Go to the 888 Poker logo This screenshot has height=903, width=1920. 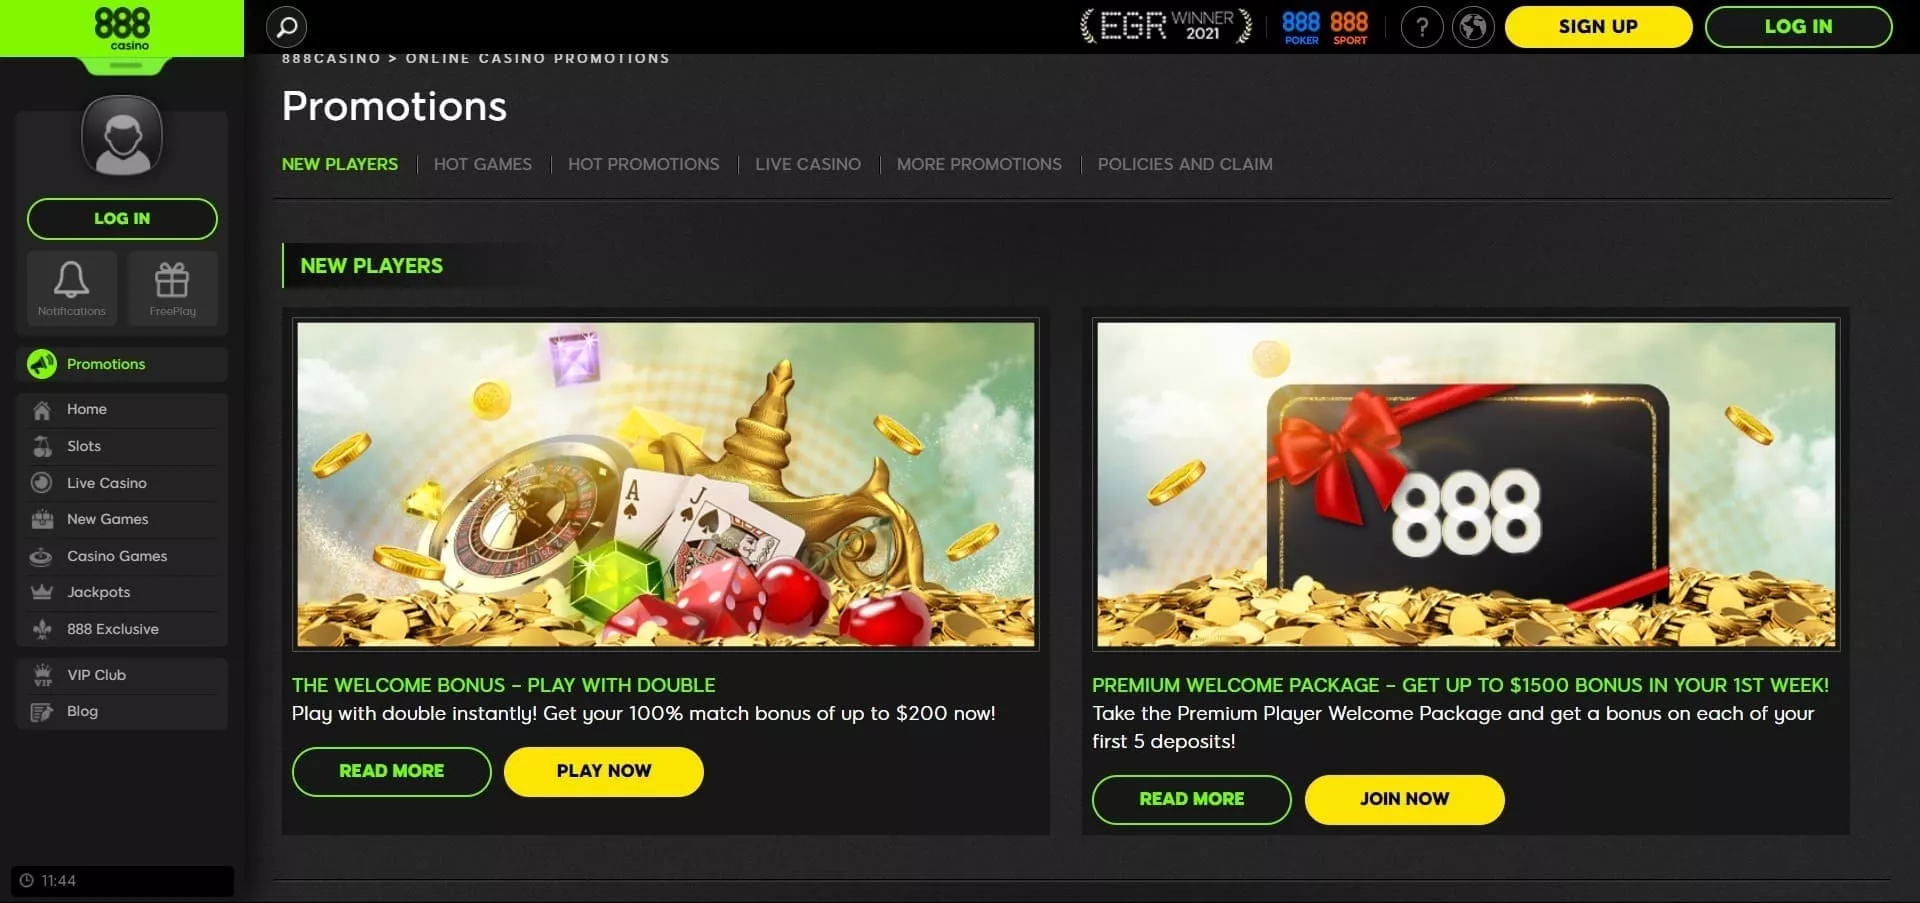click(x=1301, y=27)
